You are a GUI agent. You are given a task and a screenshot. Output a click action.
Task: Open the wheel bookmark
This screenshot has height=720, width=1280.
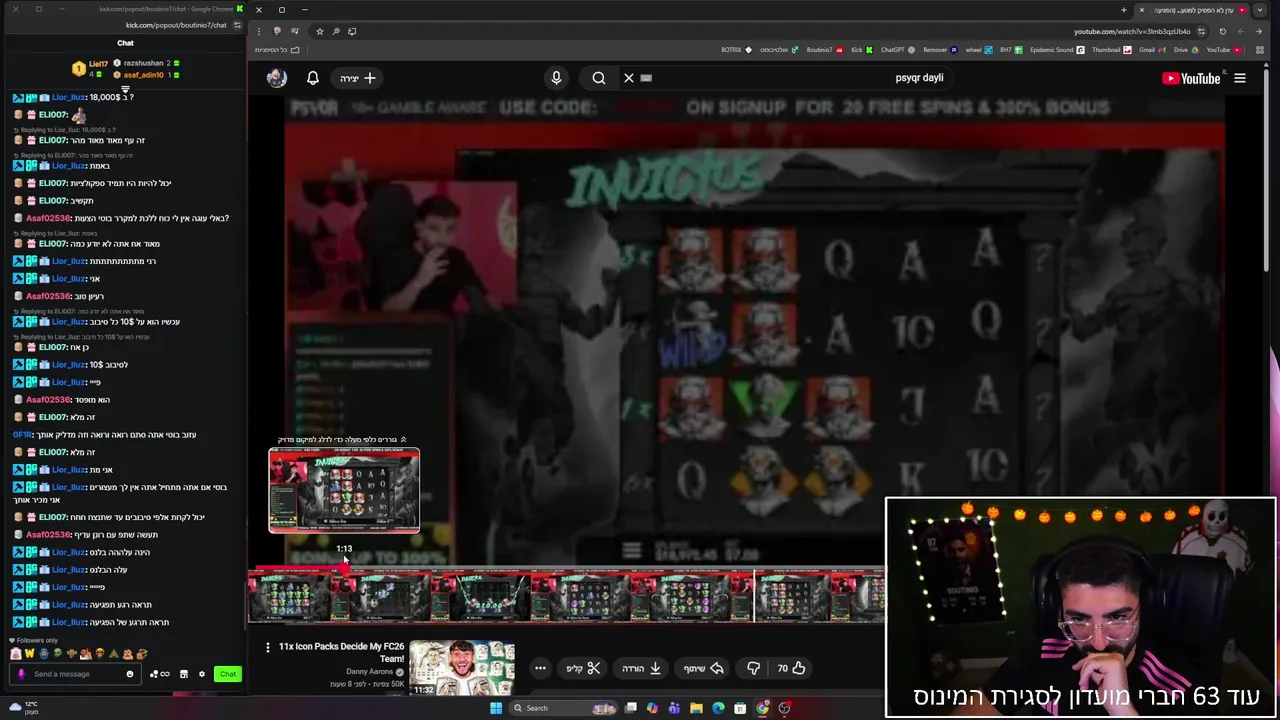point(978,50)
